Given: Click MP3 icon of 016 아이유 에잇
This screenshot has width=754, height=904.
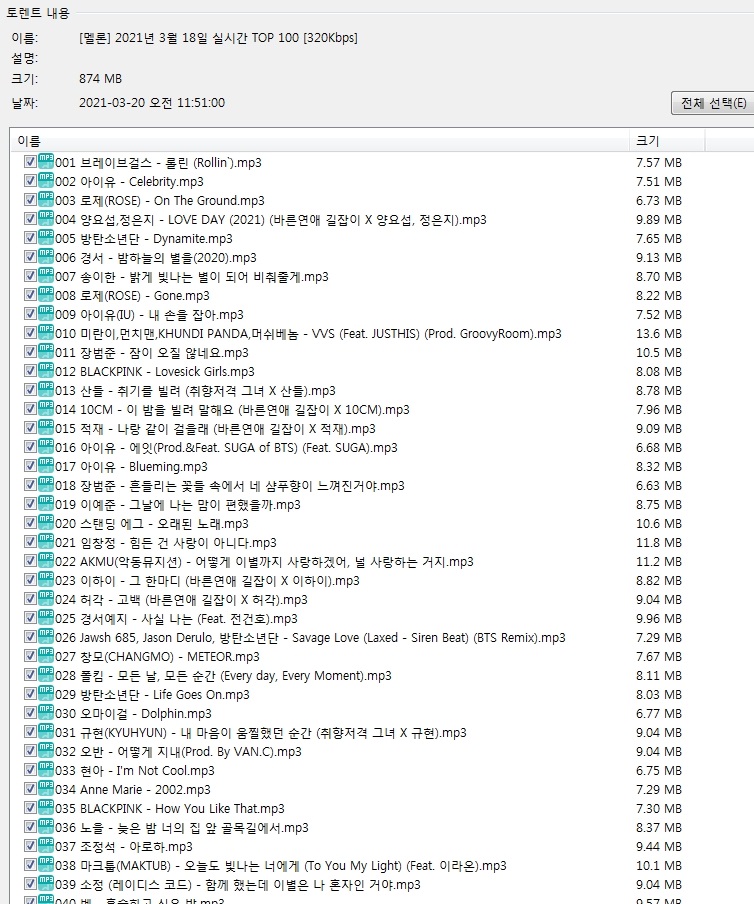Looking at the screenshot, I should (x=46, y=447).
